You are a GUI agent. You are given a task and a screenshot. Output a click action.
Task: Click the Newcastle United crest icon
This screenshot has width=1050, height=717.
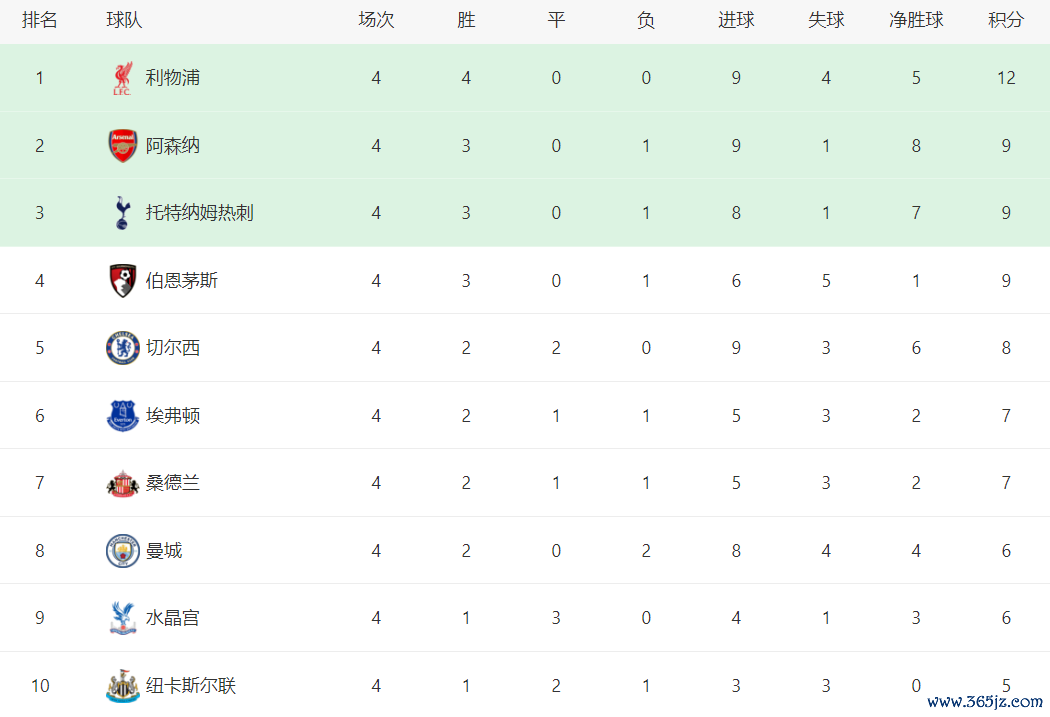pos(122,686)
